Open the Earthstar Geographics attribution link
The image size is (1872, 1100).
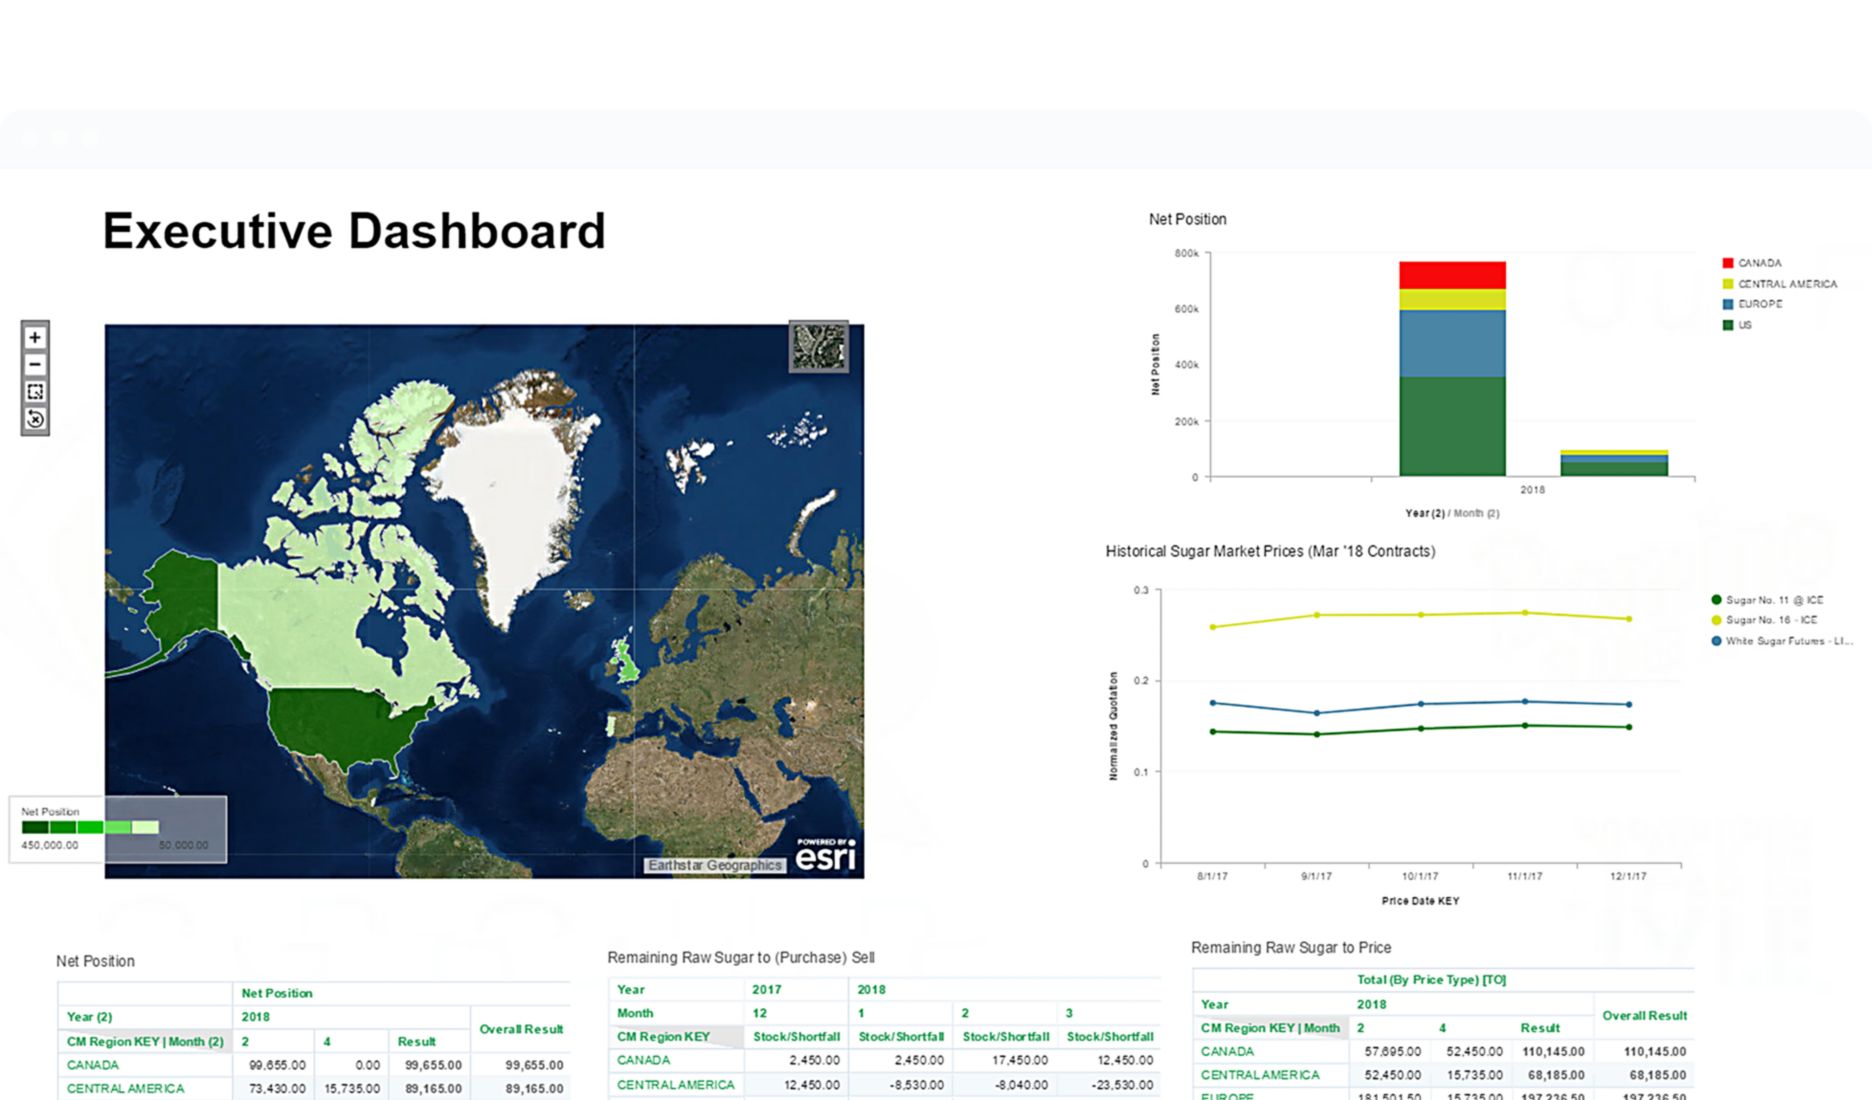click(x=714, y=865)
